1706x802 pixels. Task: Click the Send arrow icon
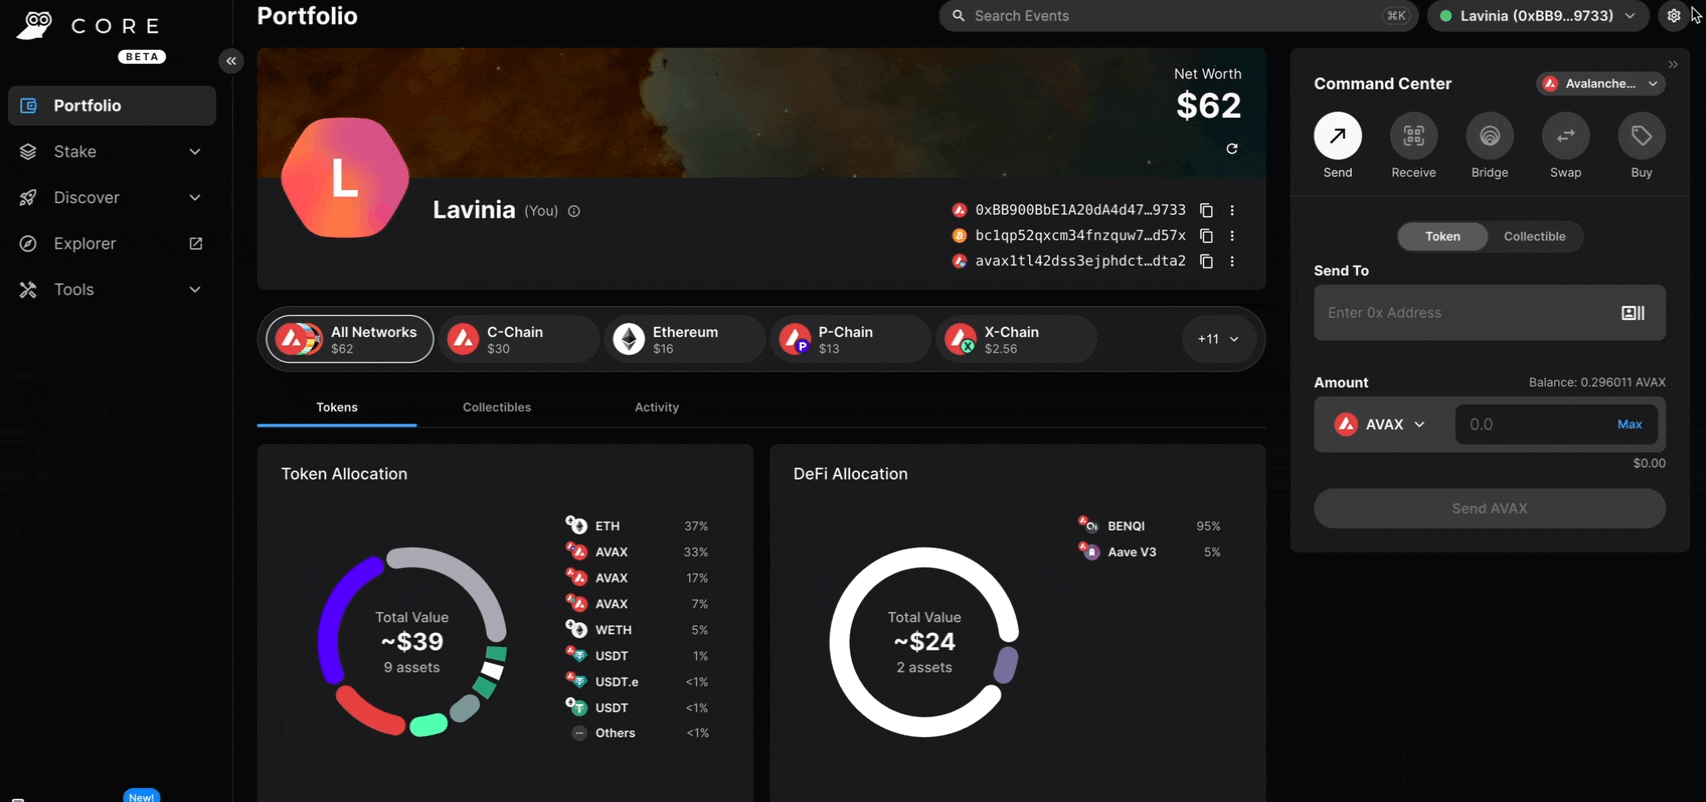(1337, 136)
